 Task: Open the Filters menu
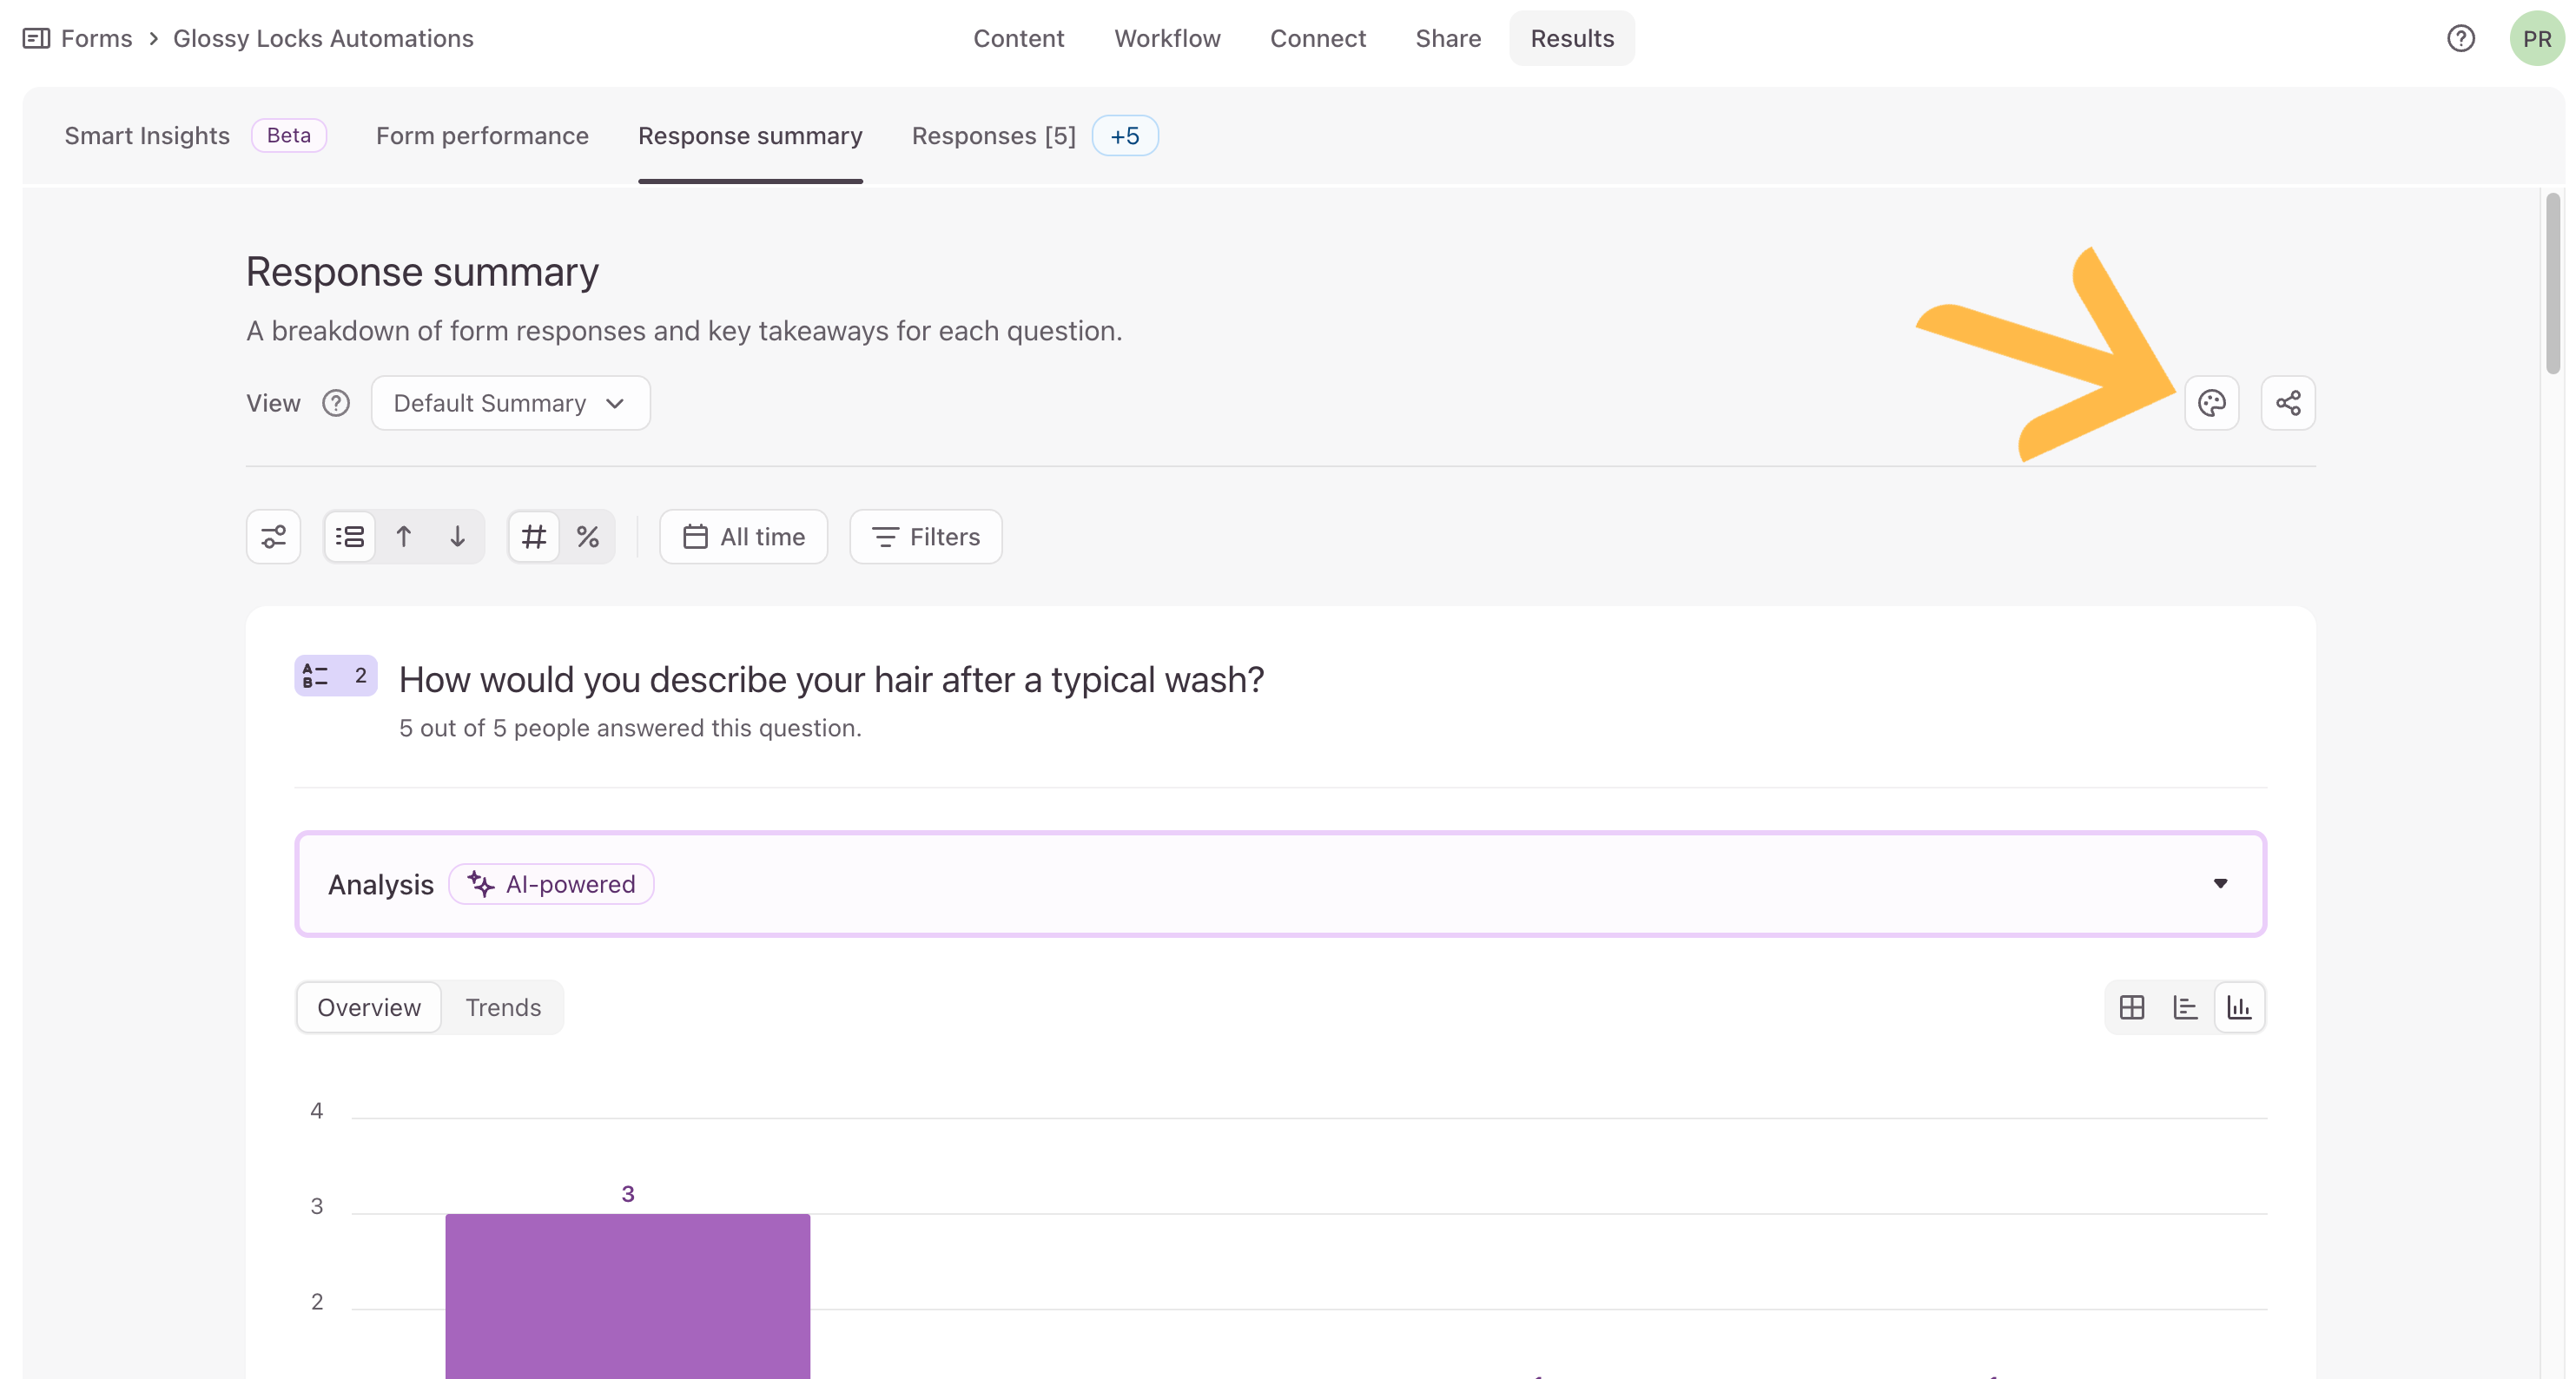(926, 537)
